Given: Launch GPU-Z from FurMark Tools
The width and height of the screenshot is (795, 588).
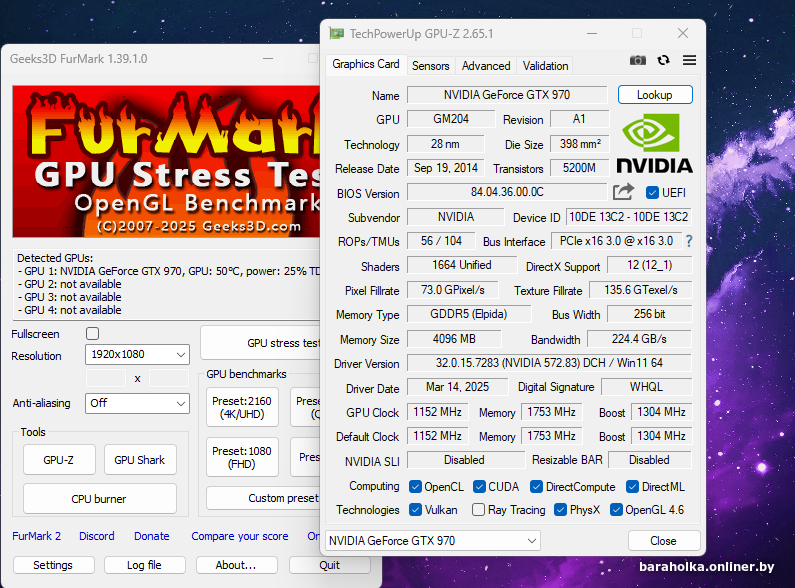Looking at the screenshot, I should [59, 460].
